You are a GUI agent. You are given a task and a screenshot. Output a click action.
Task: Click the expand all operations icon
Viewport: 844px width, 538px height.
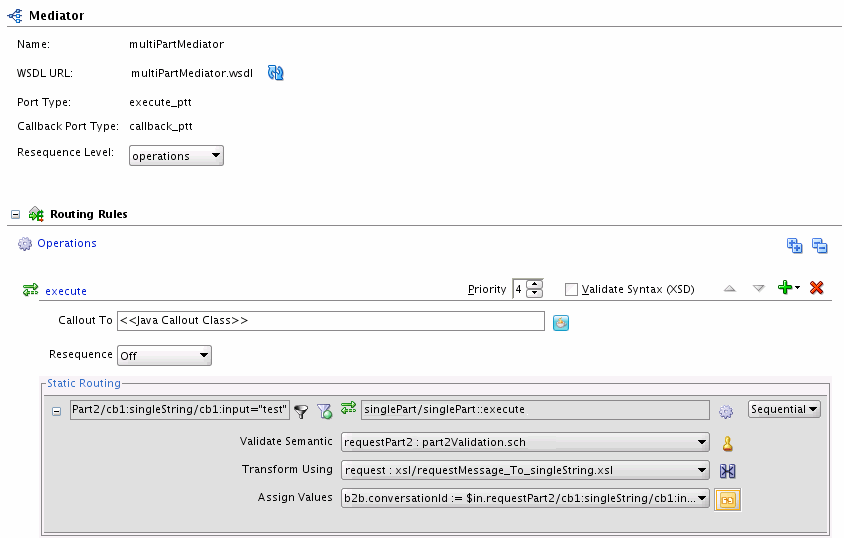pyautogui.click(x=794, y=245)
